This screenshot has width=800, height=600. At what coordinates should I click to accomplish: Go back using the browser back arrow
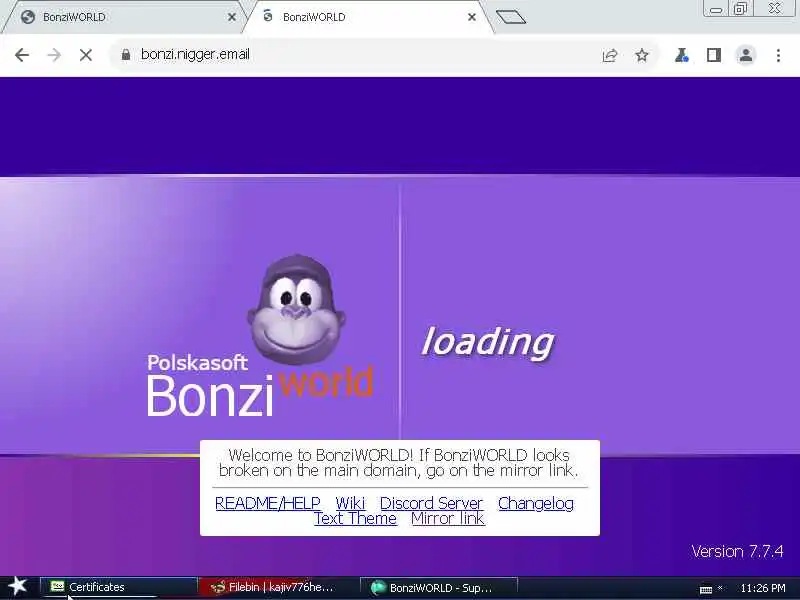tap(21, 55)
